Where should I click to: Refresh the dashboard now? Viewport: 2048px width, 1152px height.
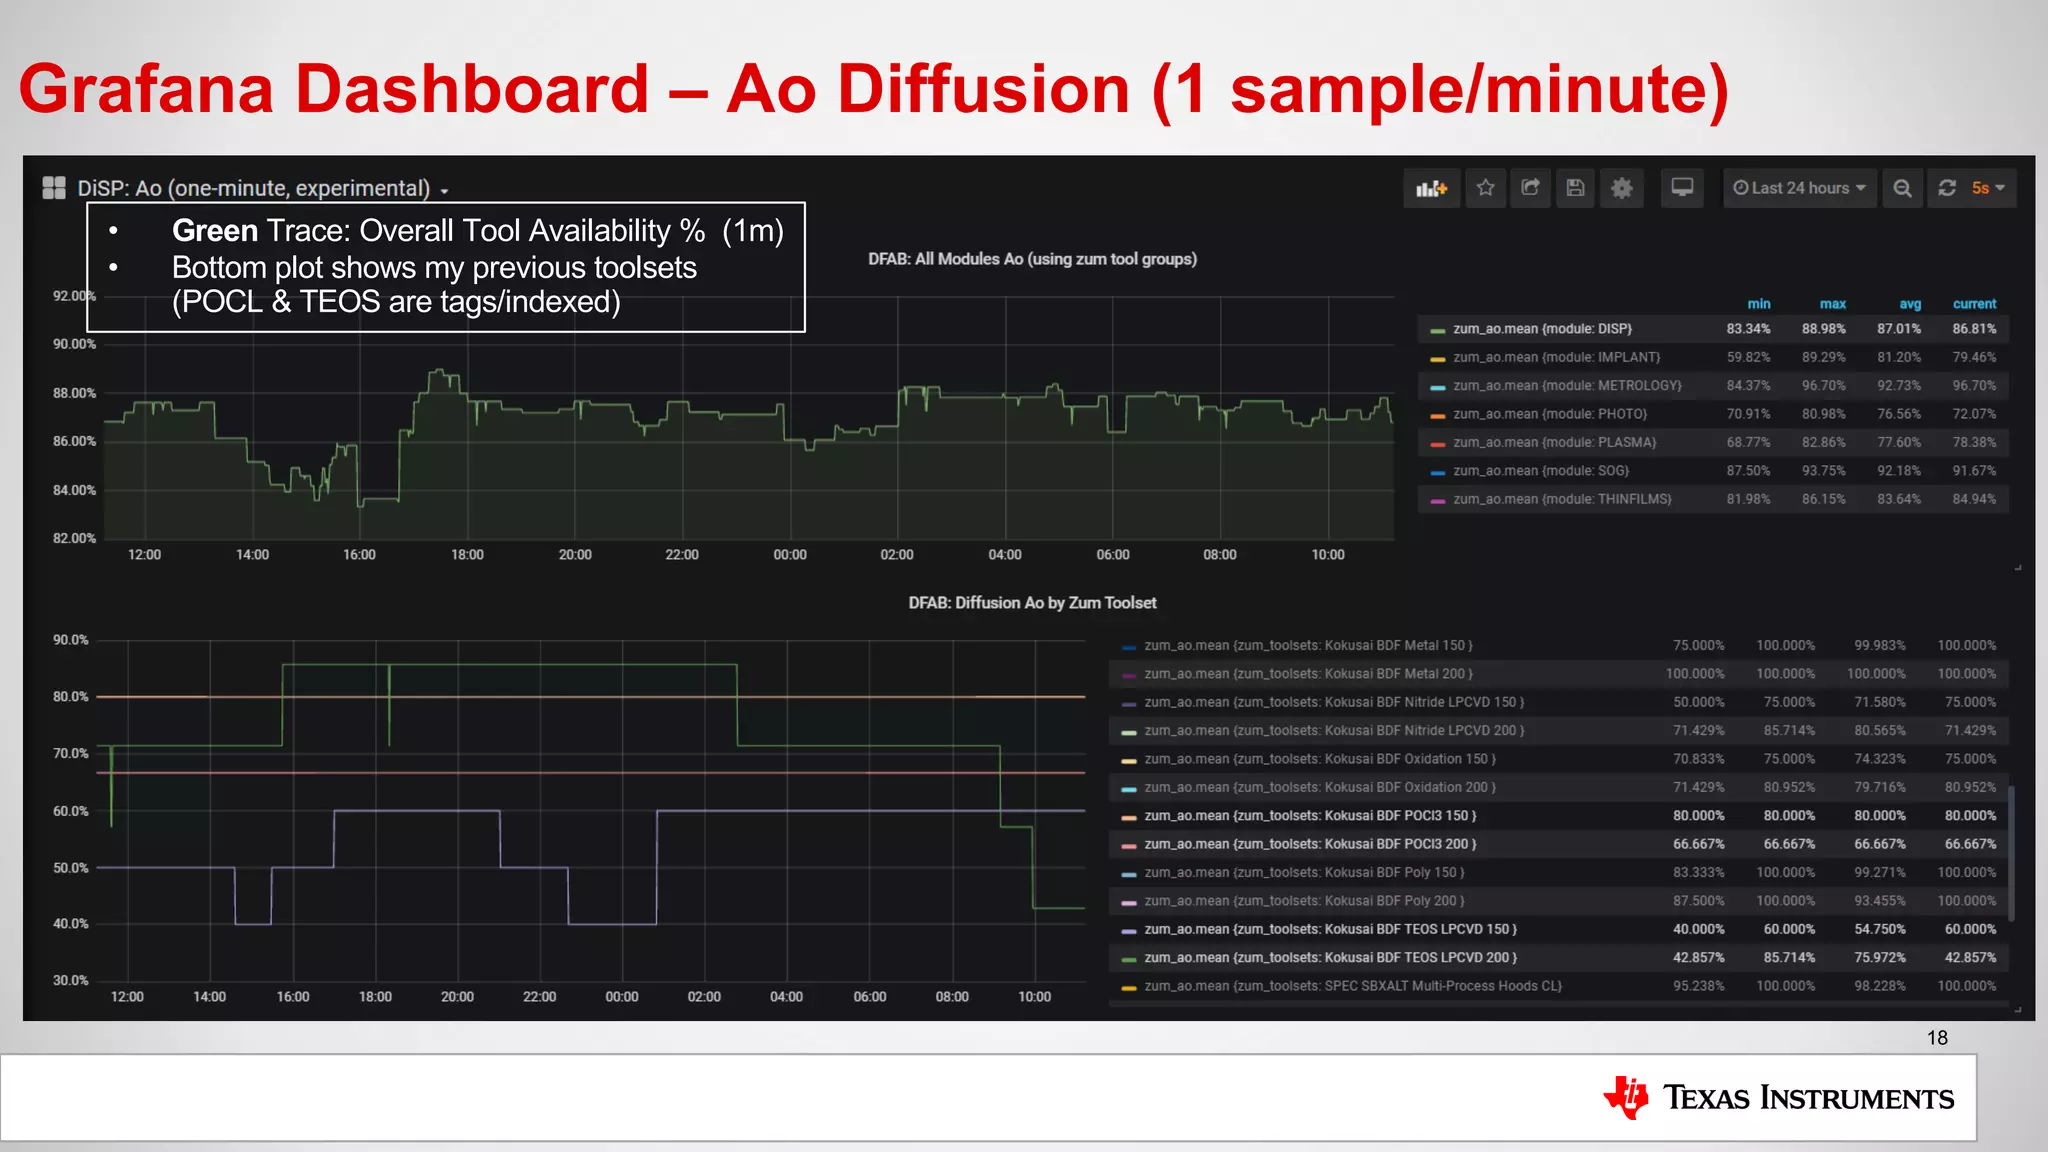(1947, 188)
